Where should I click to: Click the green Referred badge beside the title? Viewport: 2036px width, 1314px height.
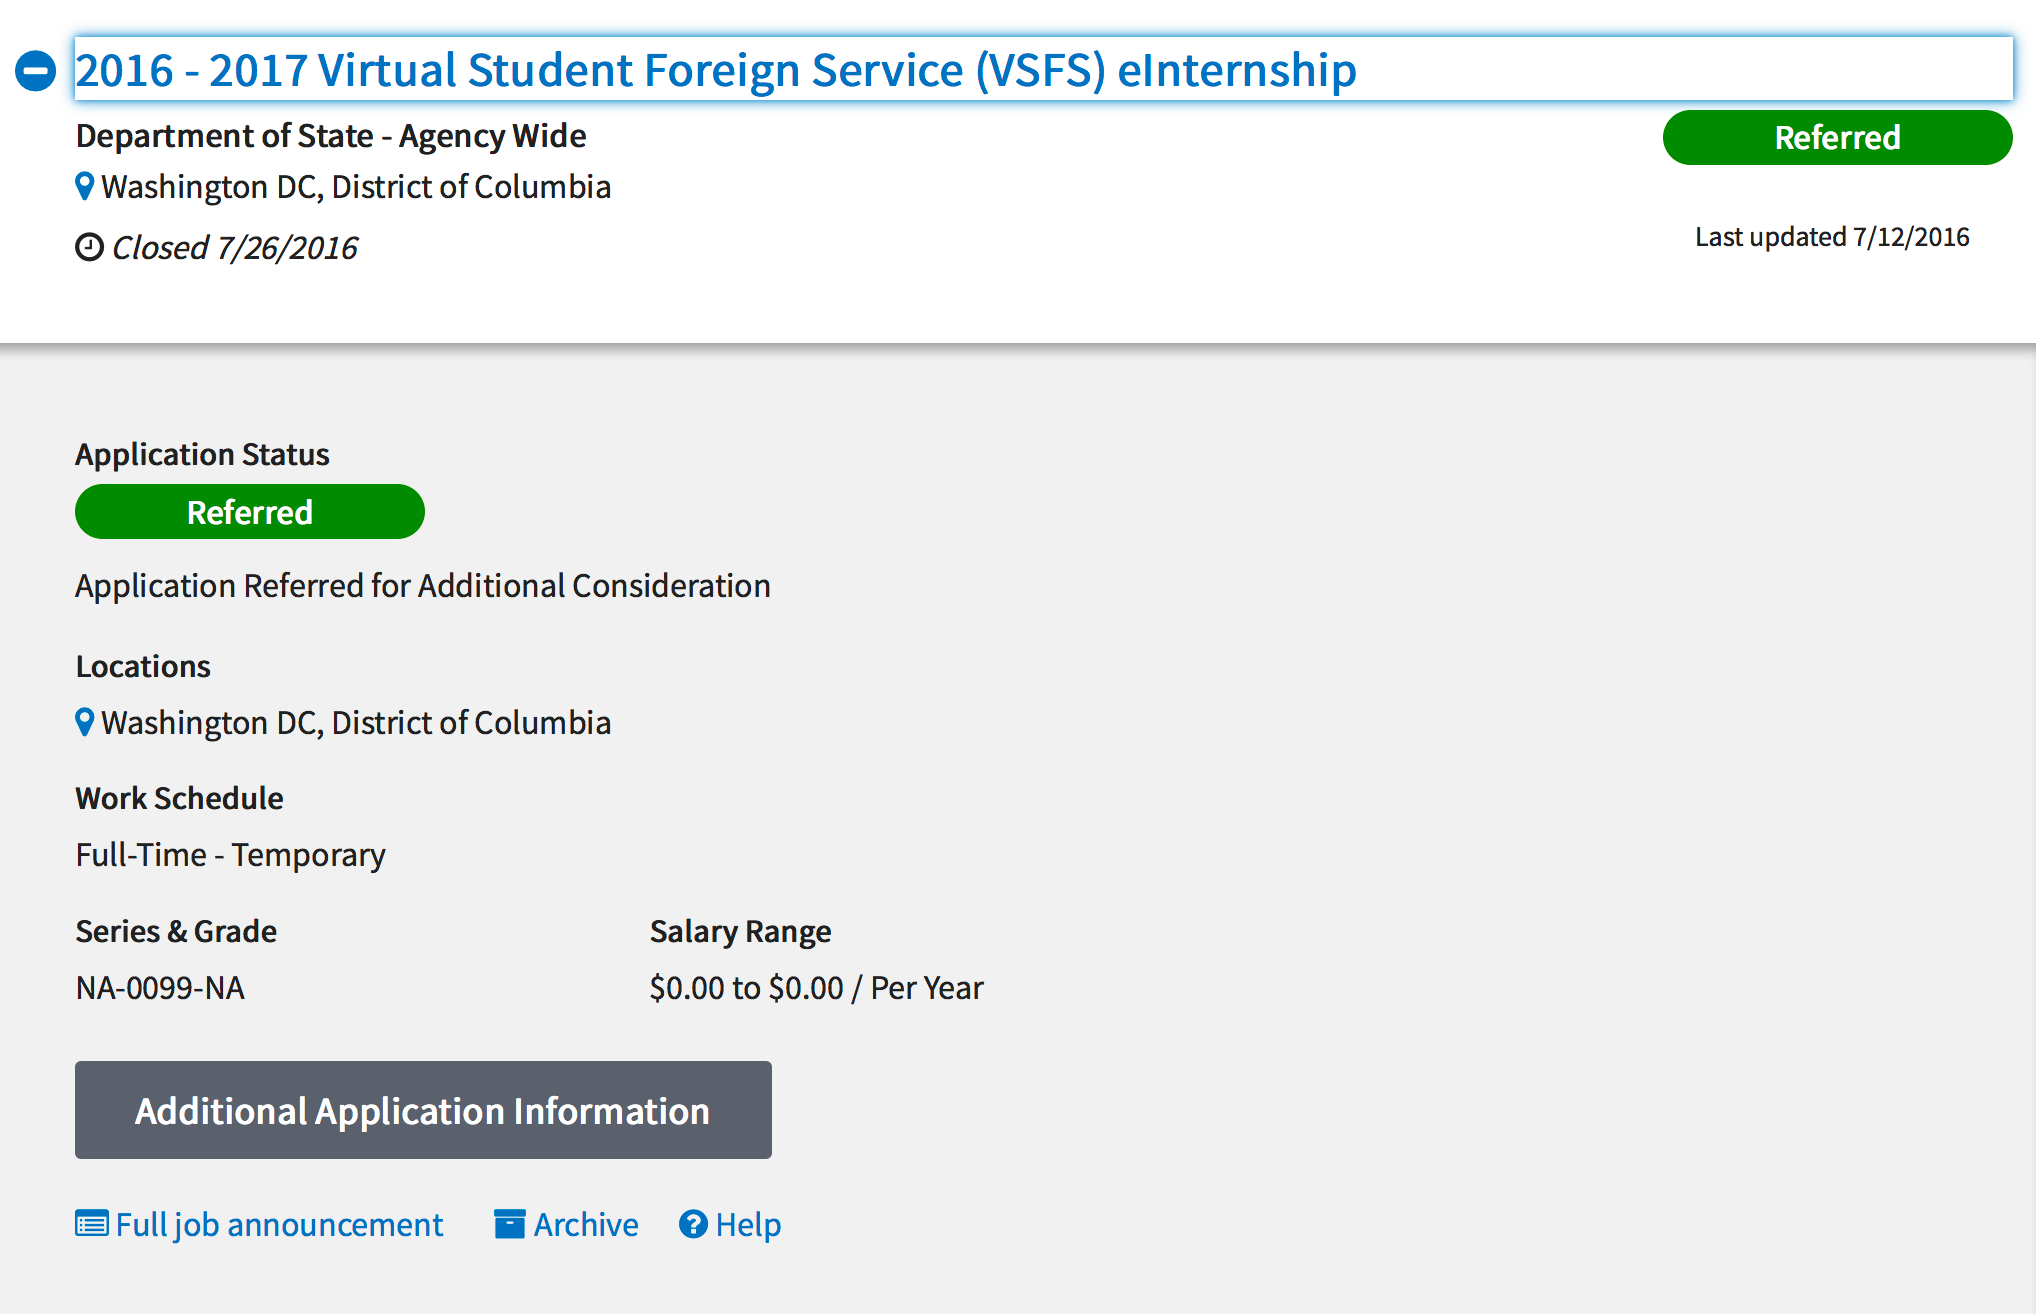tap(1836, 137)
